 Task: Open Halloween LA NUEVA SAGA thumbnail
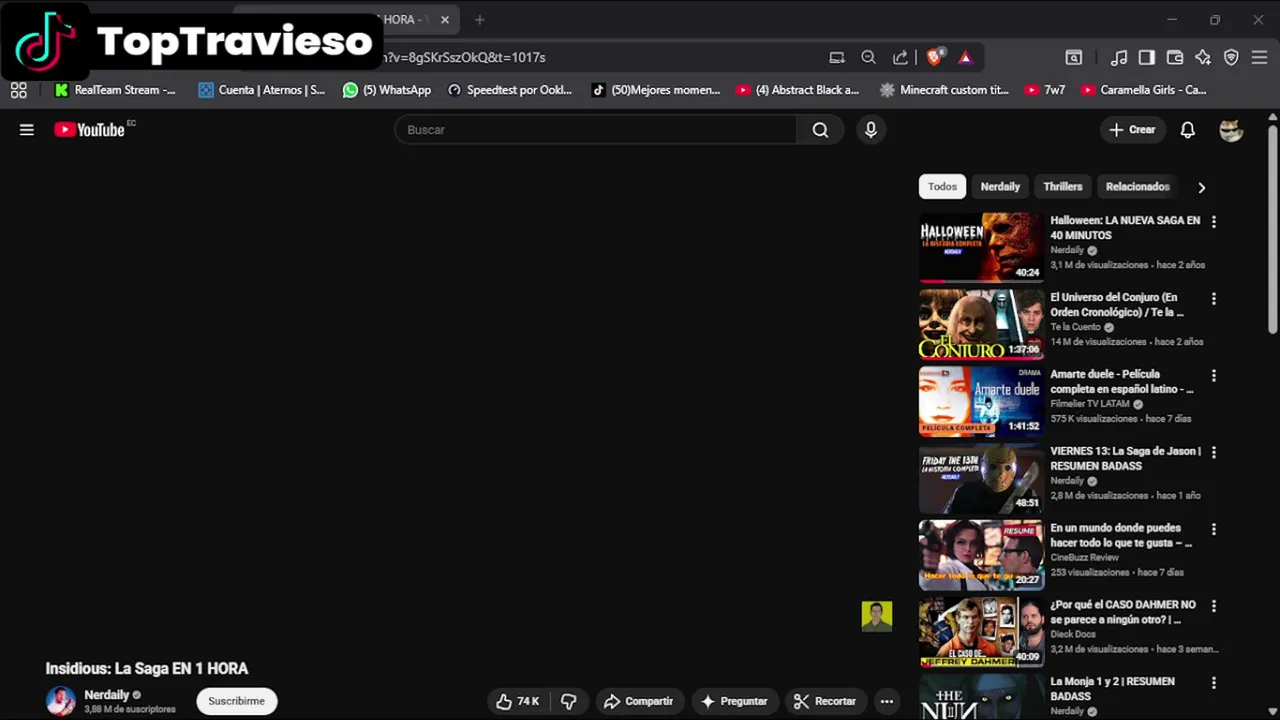(x=981, y=247)
